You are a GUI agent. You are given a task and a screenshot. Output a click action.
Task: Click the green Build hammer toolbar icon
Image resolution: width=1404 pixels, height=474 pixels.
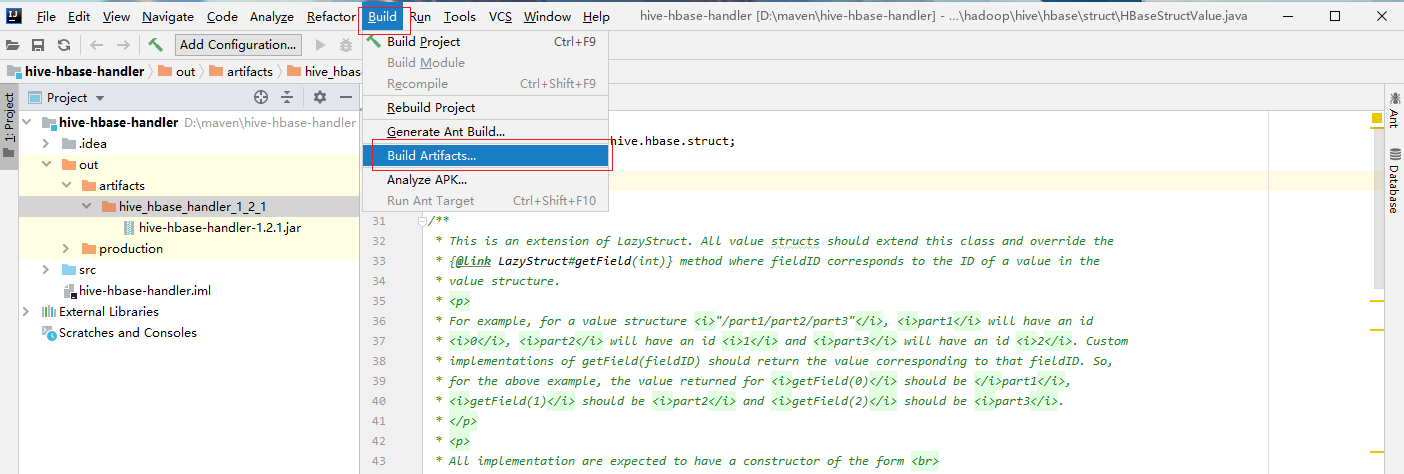tap(155, 45)
